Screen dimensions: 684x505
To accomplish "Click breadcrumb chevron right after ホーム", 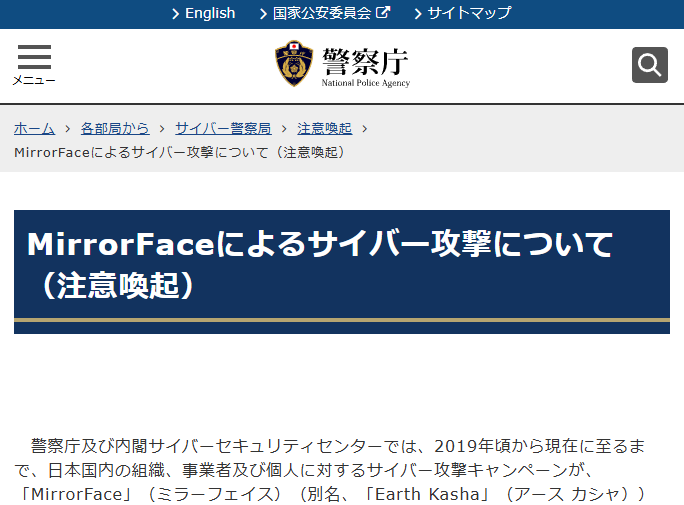I will (67, 129).
